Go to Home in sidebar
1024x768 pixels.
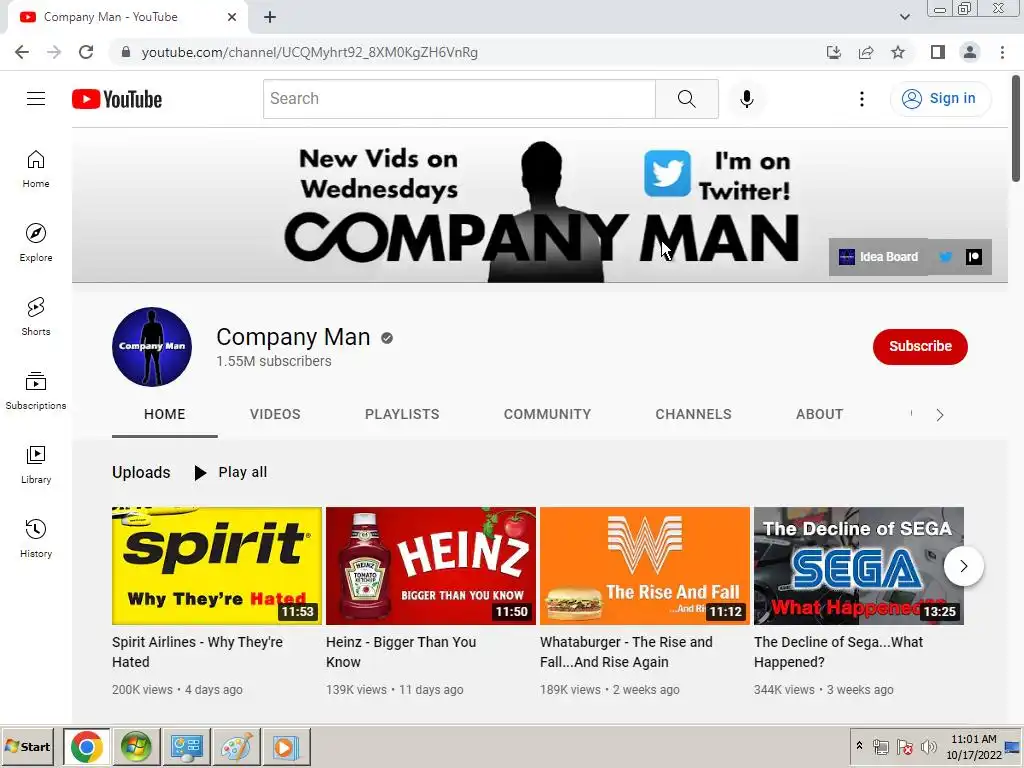pos(36,169)
